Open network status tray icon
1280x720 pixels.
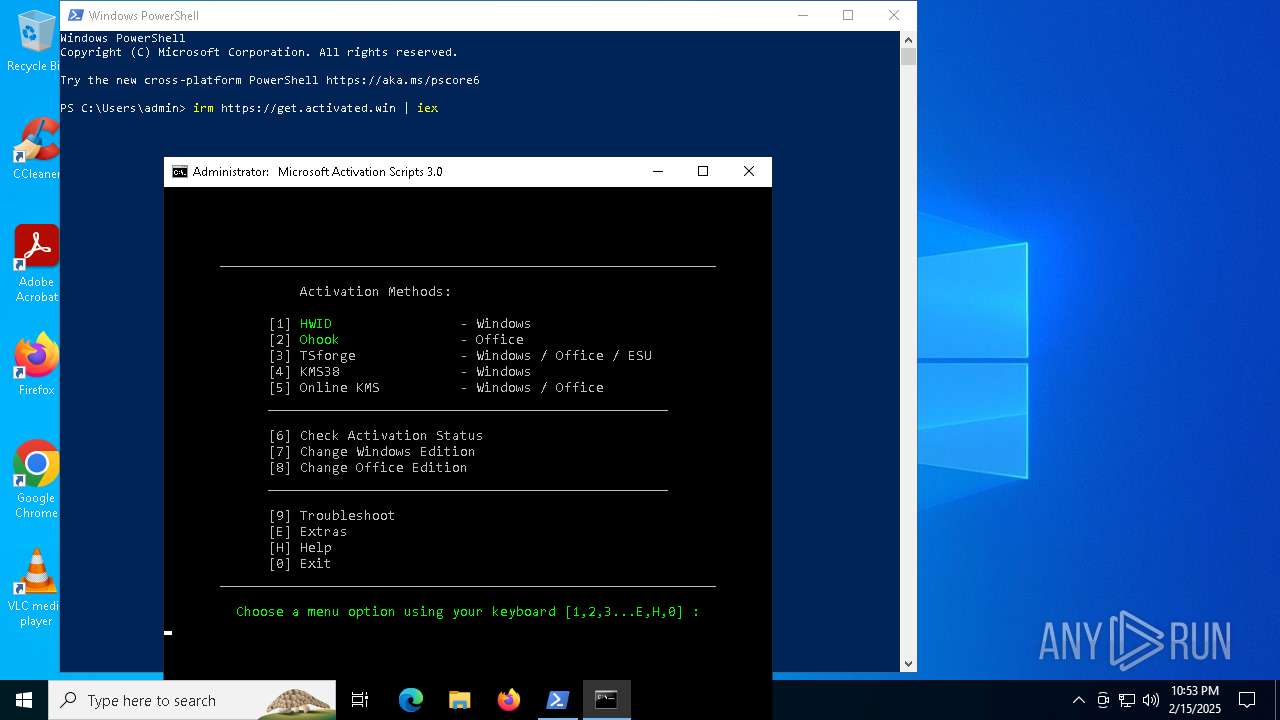(x=1127, y=700)
